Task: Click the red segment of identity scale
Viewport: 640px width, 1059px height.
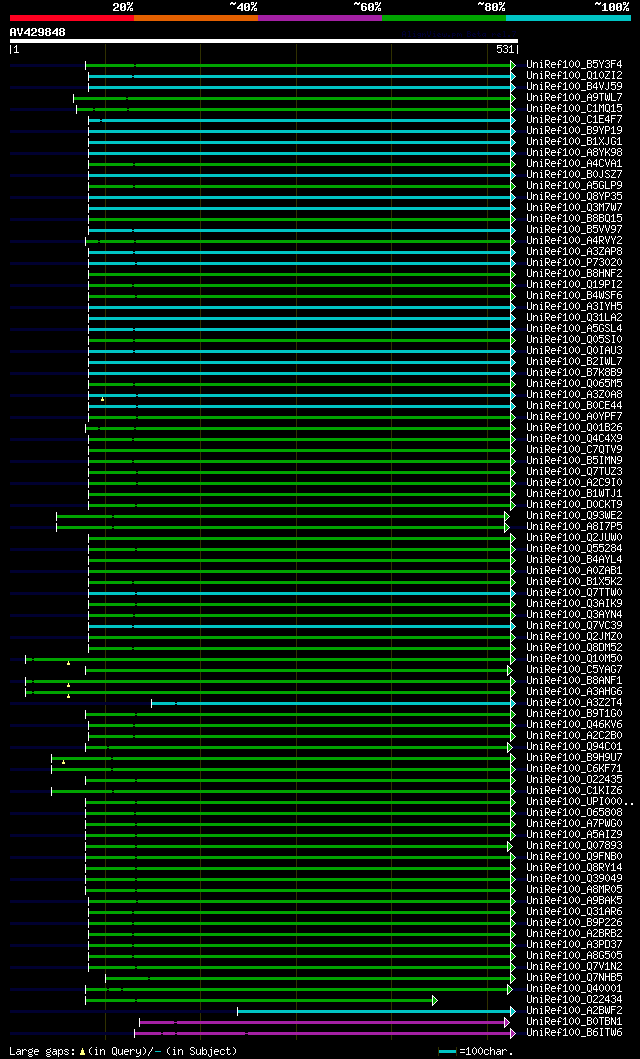Action: [72, 18]
